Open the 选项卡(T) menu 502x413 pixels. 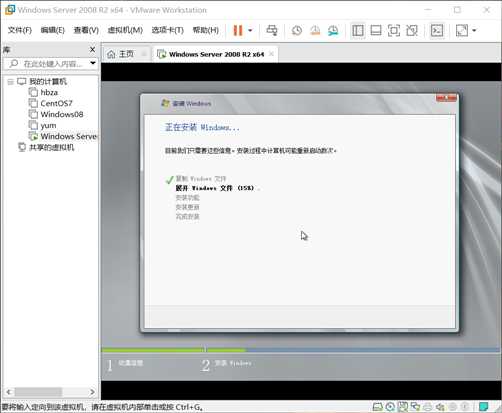[x=167, y=30]
